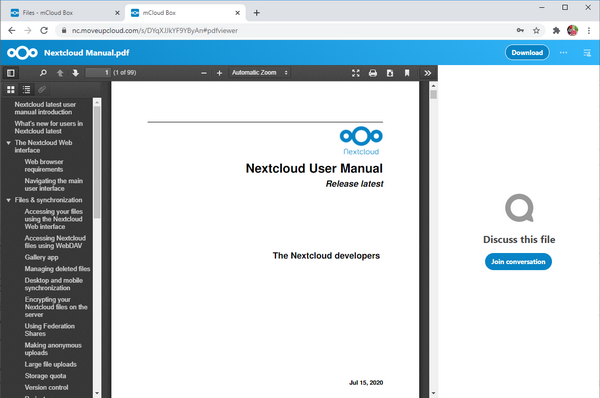Go back in browser history

point(12,31)
